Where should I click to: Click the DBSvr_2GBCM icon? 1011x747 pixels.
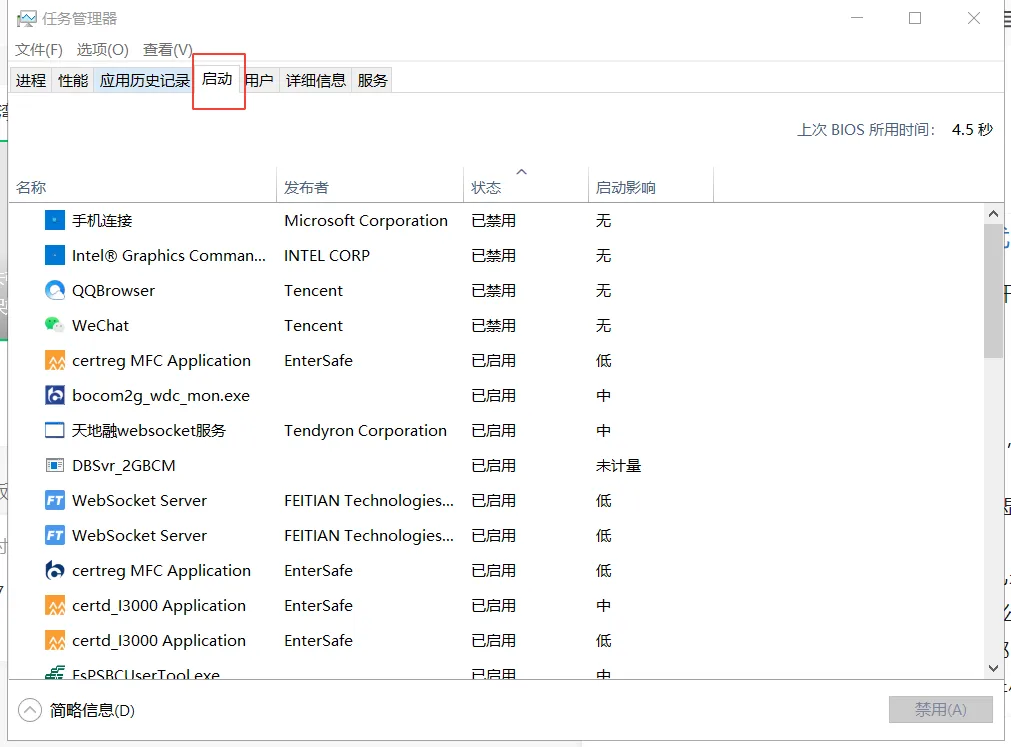coord(55,465)
